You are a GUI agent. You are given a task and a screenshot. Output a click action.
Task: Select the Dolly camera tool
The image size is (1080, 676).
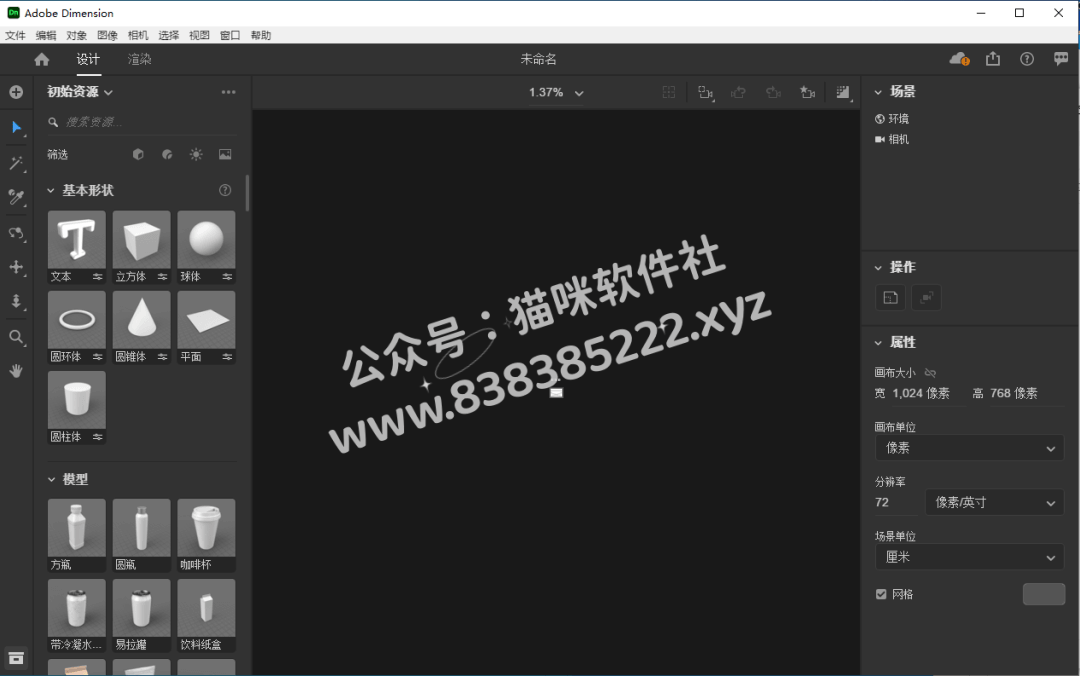(x=17, y=302)
